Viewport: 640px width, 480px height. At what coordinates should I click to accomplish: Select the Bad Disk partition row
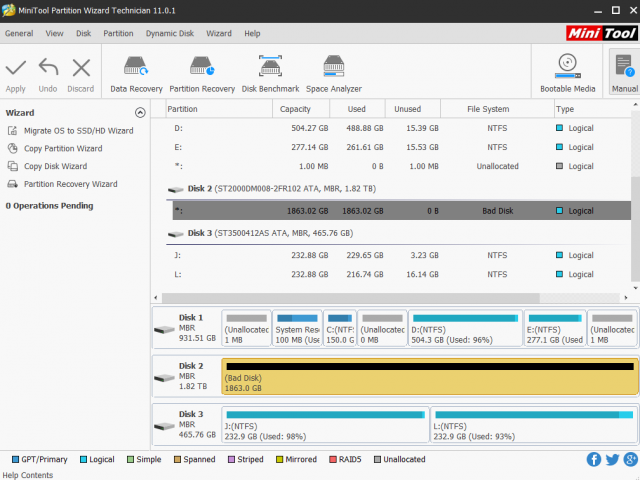click(400, 211)
